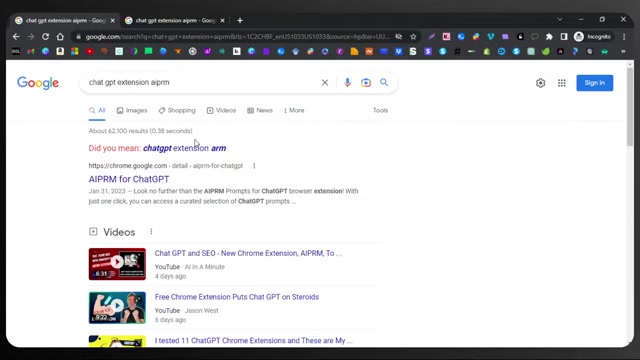Viewport: 640px width, 360px height.
Task: Open the AIPRM for ChatGPT result link
Action: tap(129, 179)
